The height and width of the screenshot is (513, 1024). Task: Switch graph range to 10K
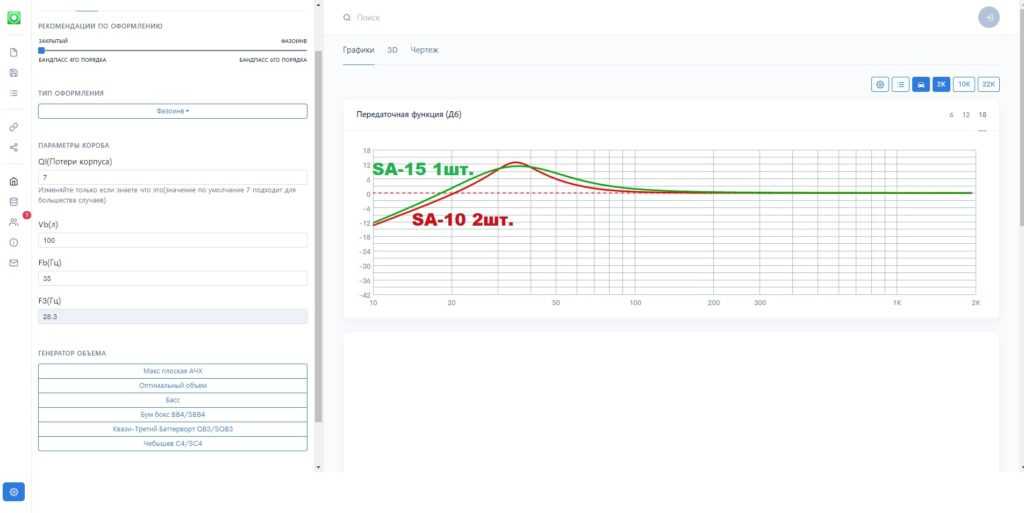coord(964,85)
